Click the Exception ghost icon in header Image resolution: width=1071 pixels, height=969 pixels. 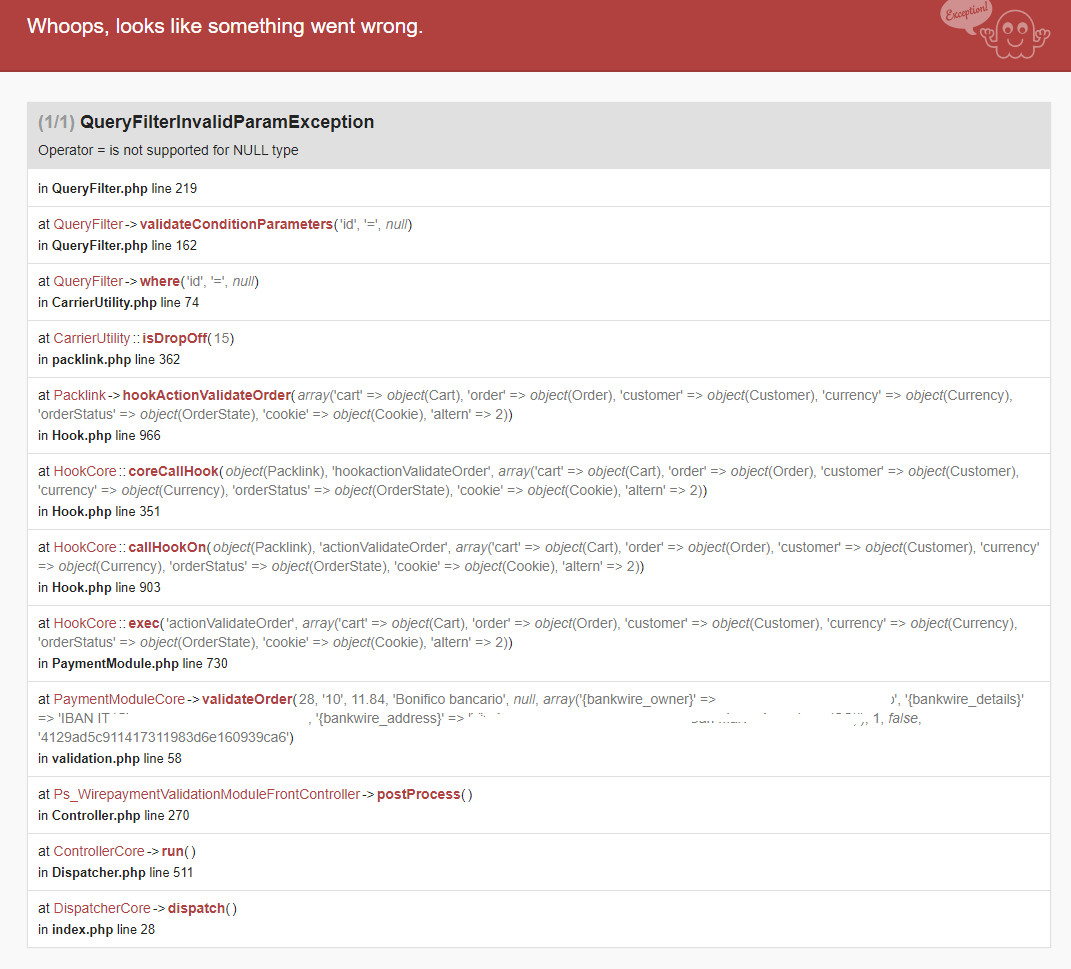[997, 31]
